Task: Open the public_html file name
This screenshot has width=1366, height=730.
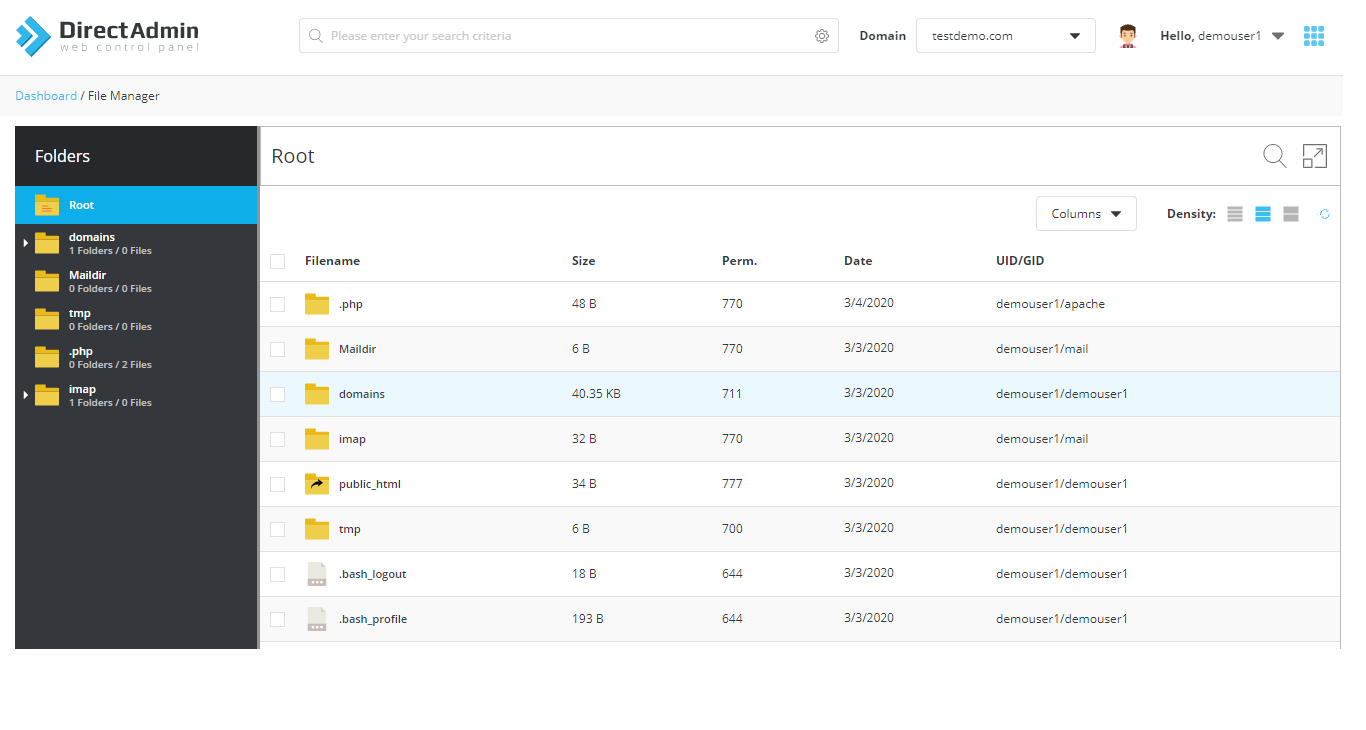Action: pyautogui.click(x=370, y=484)
